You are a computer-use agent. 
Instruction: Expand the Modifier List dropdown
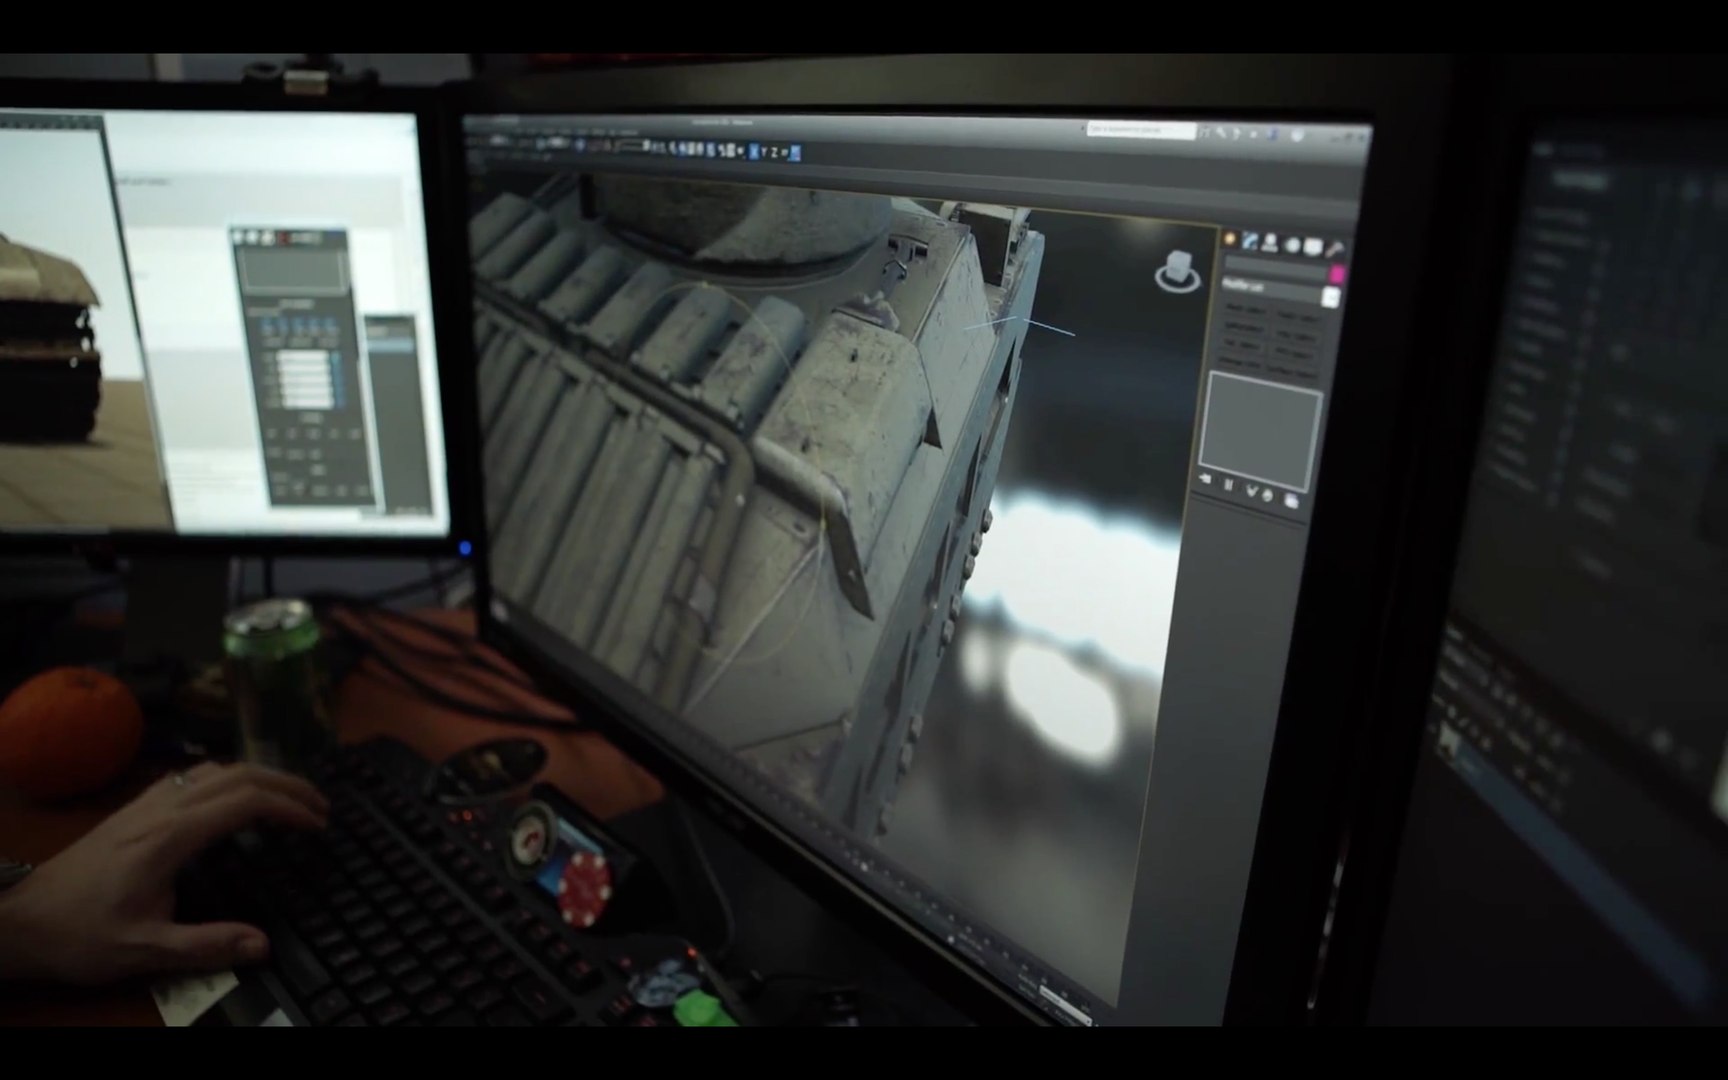point(1331,298)
